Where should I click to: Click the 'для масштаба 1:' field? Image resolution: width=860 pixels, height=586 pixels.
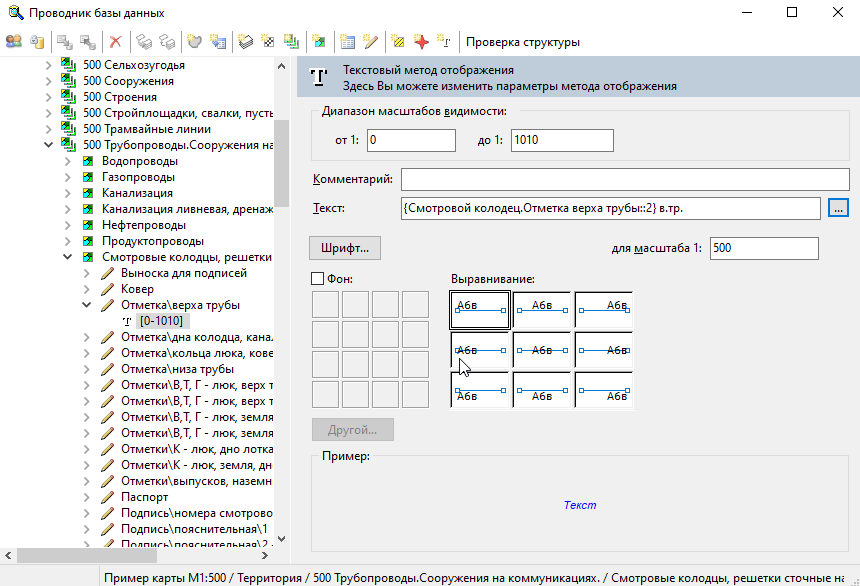764,248
